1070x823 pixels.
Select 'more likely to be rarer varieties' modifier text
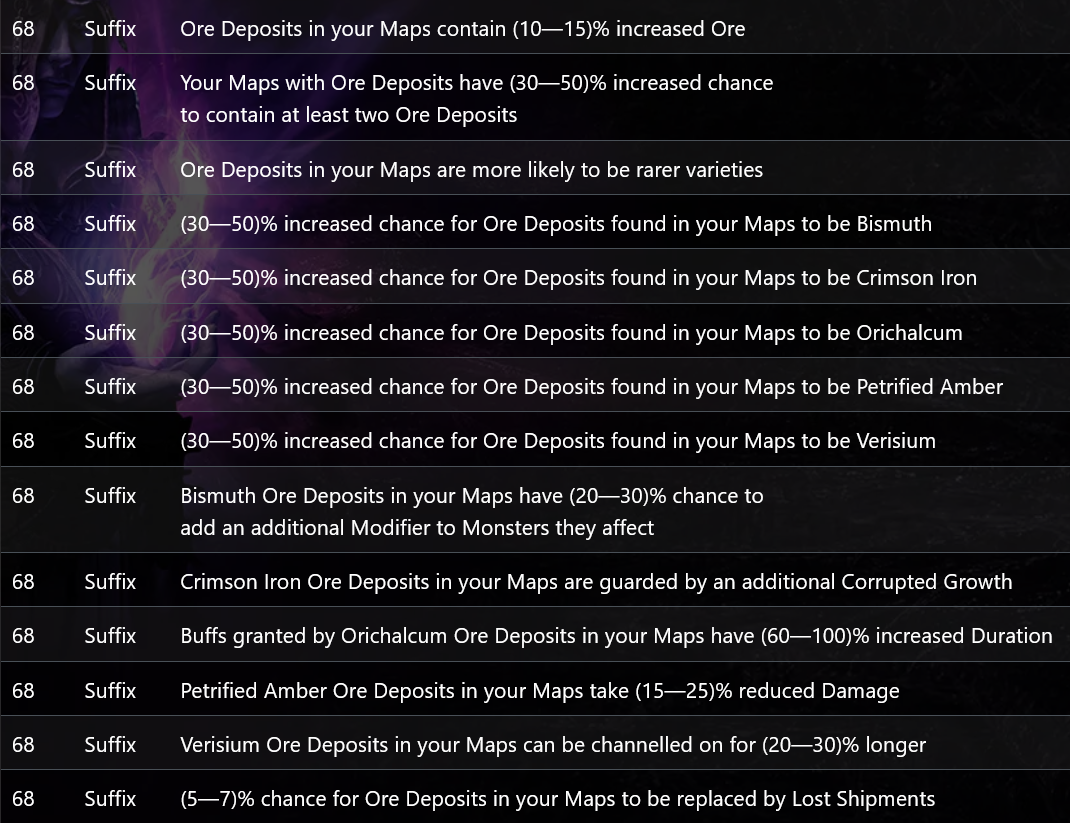[472, 169]
